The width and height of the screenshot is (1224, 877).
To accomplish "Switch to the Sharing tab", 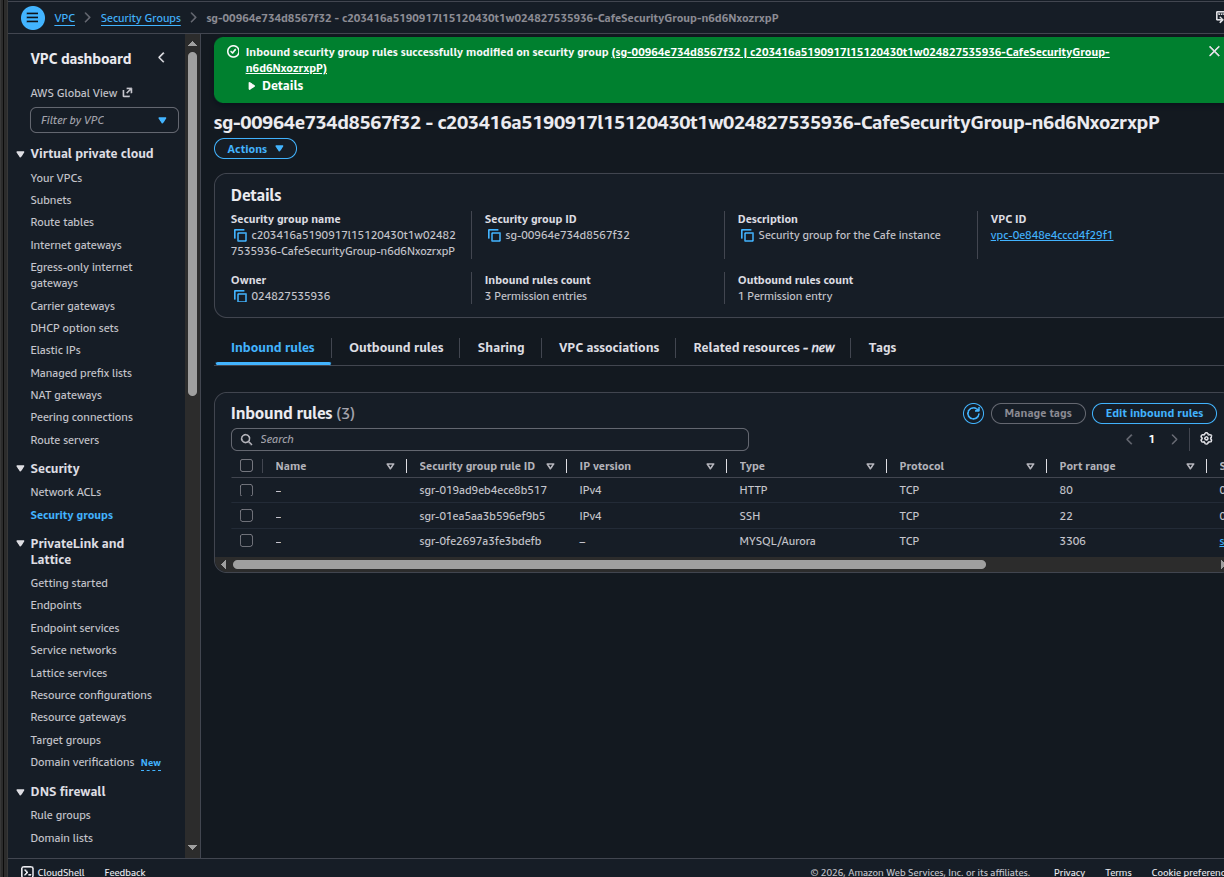I will (x=501, y=348).
